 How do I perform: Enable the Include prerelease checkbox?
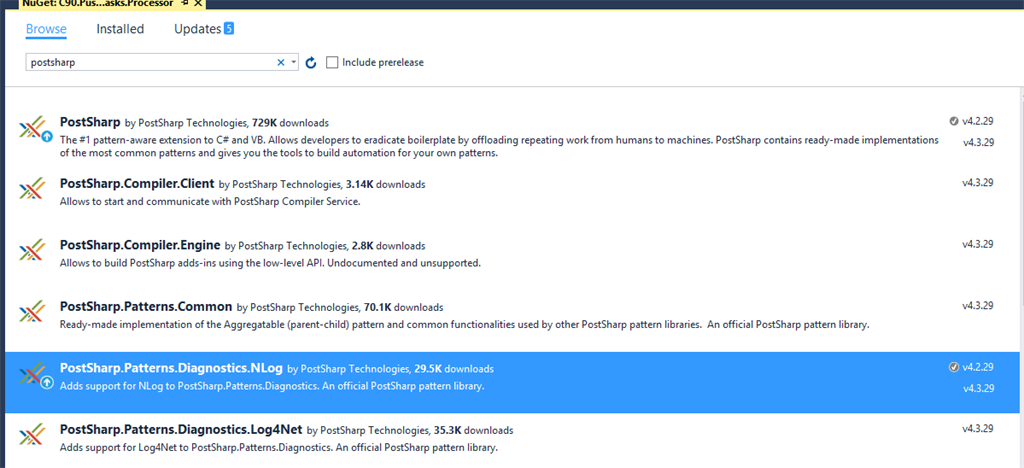tap(332, 62)
